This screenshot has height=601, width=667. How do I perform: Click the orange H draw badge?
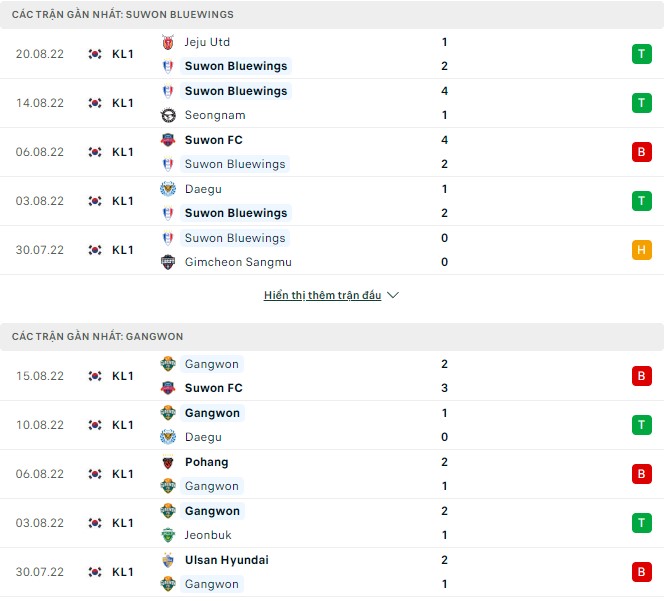click(641, 250)
